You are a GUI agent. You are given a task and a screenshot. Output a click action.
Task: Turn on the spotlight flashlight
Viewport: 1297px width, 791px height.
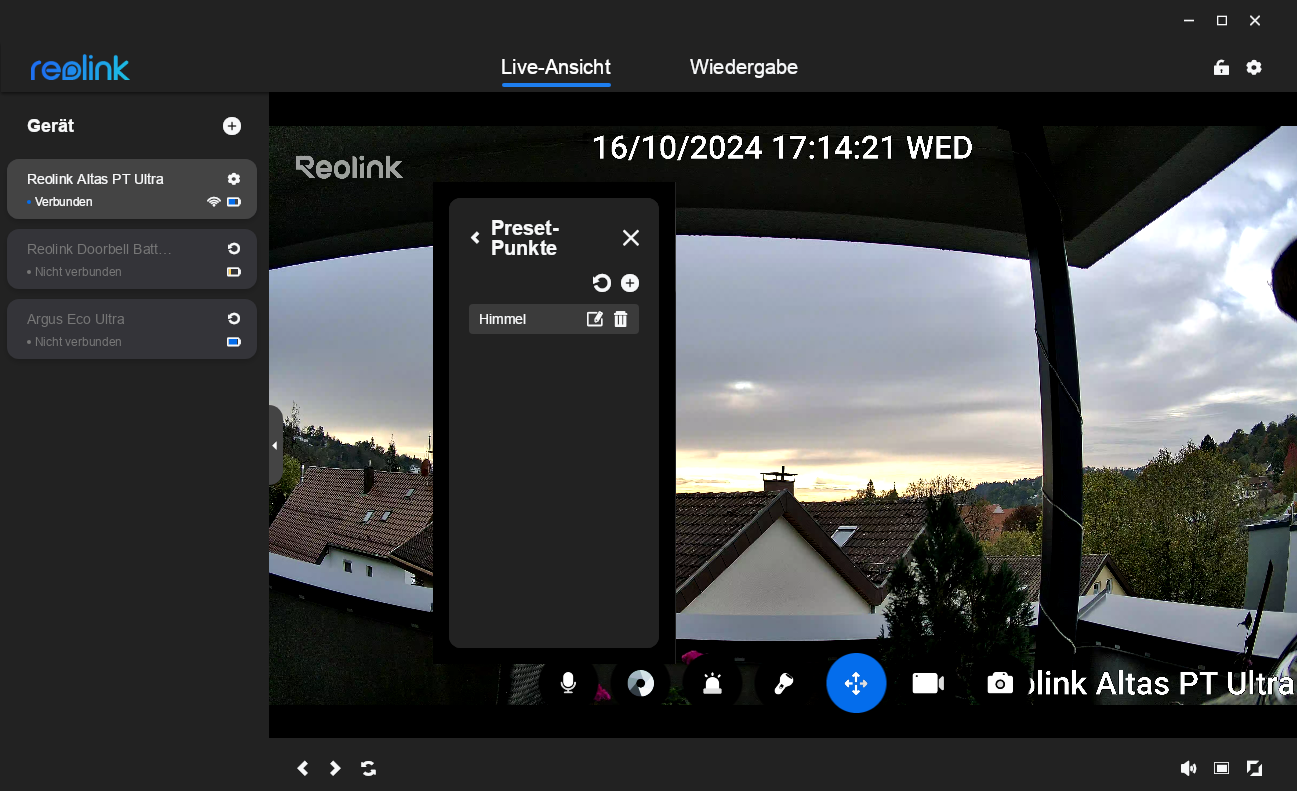[x=784, y=683]
